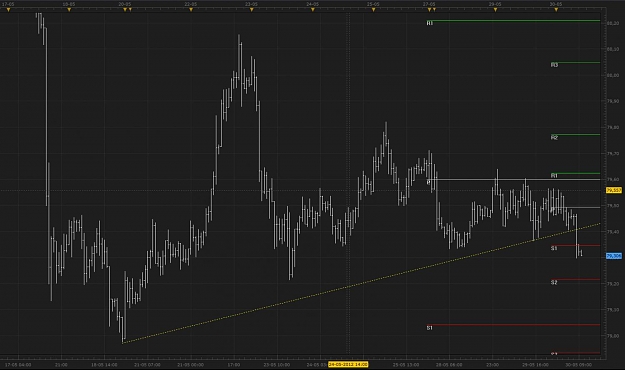This screenshot has height=370, width=625.
Task: Click the 23-05 10:00 time axis label
Action: (277, 364)
